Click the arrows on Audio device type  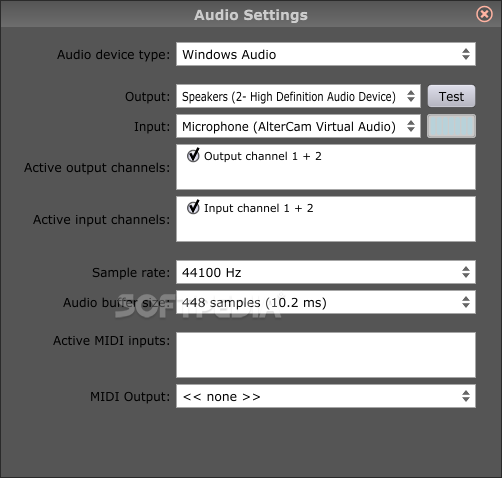466,54
